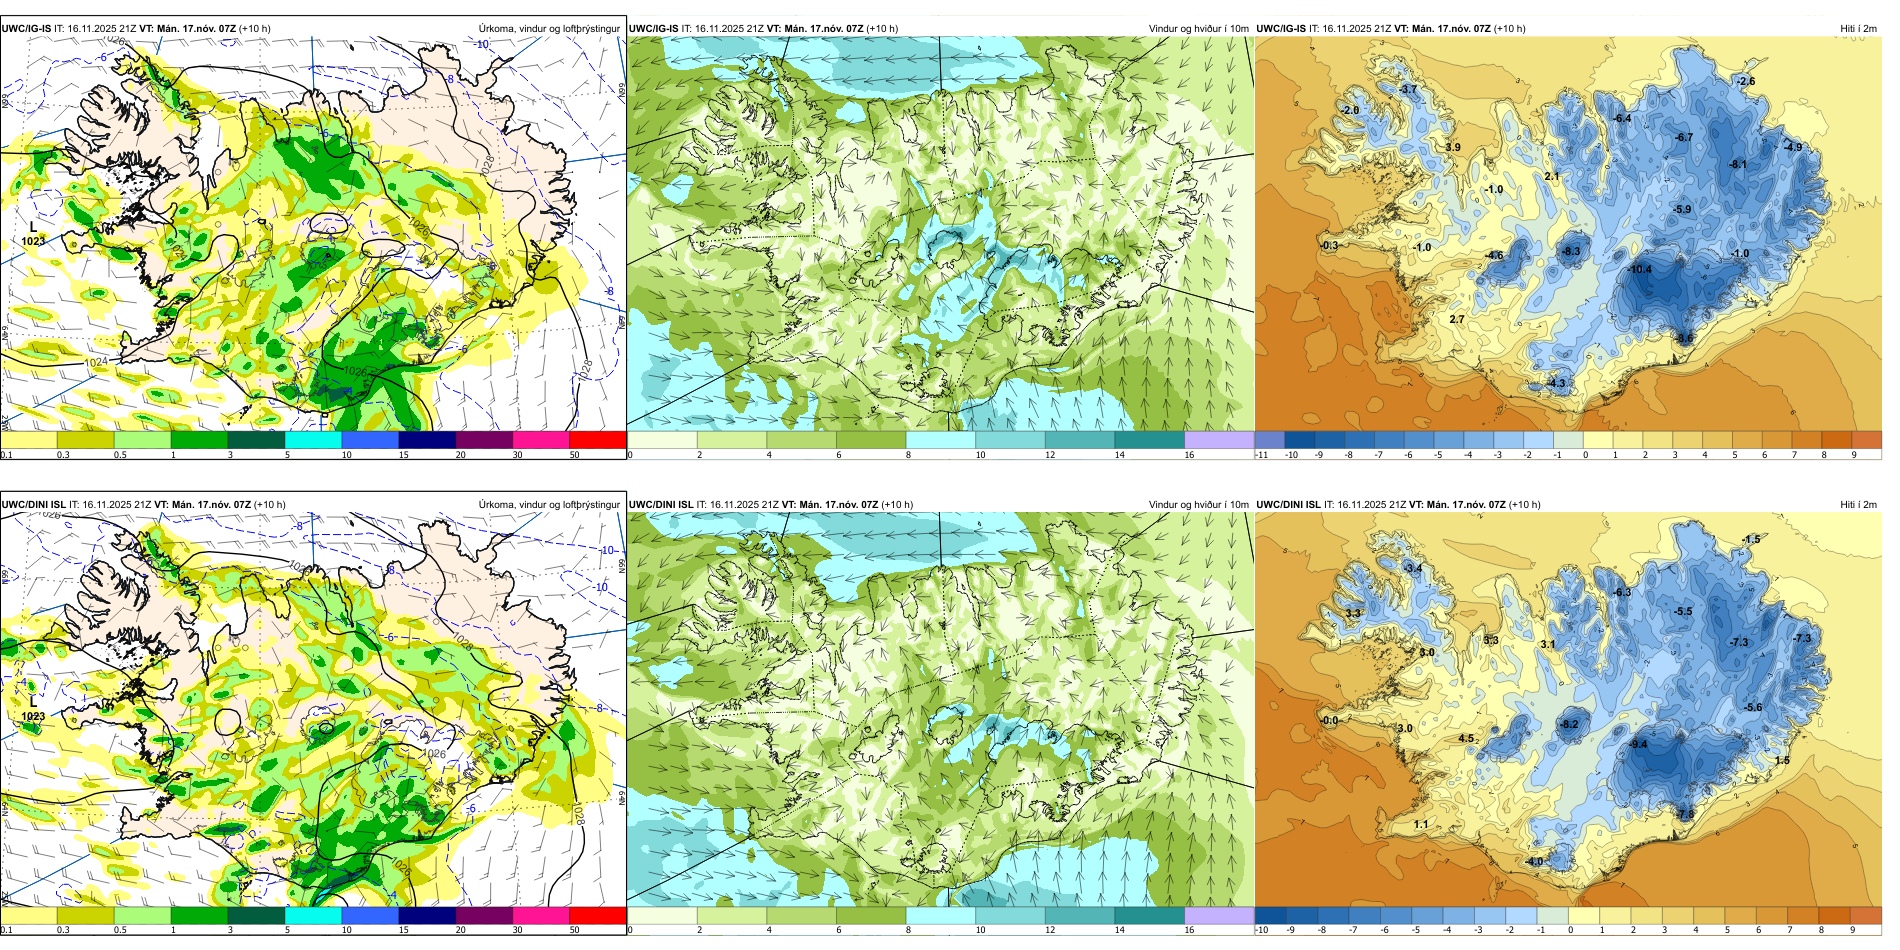
Task: Click magenta swatch in DINI precipitation legend
Action: (x=541, y=915)
